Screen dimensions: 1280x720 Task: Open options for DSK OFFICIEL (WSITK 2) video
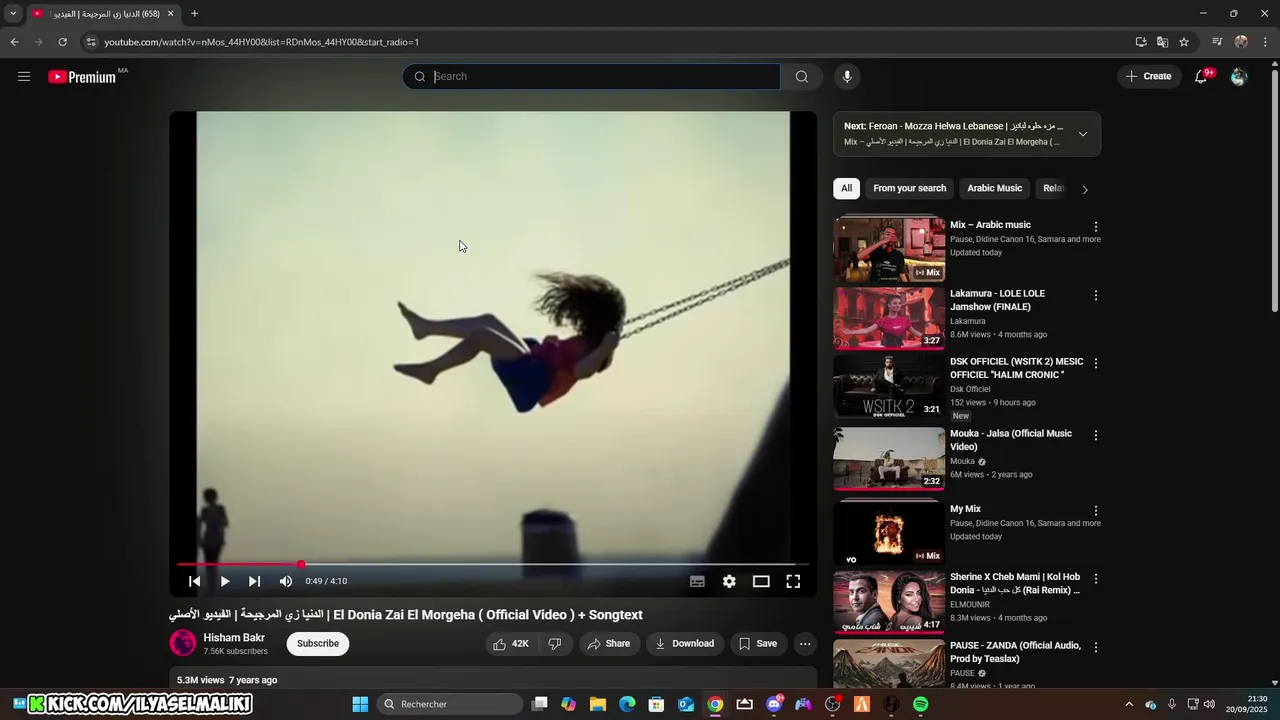pyautogui.click(x=1096, y=363)
